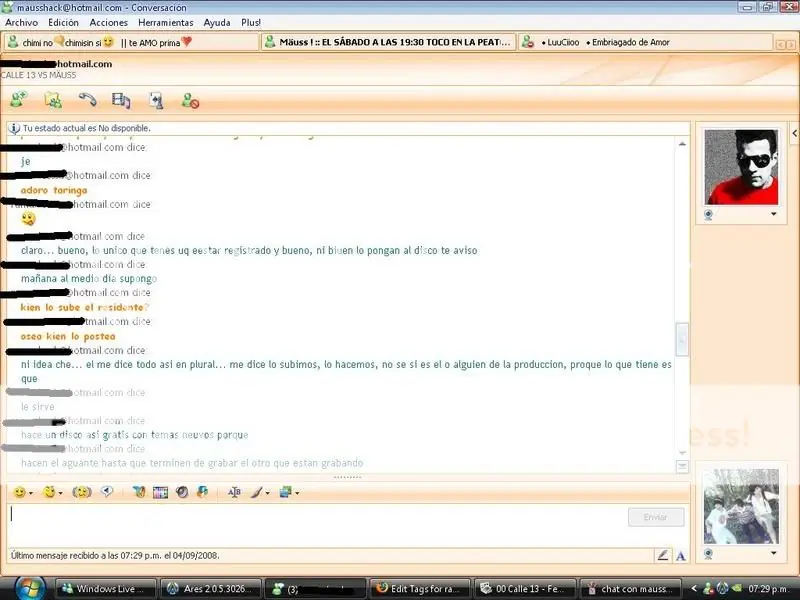Open the Plus! menu

click(251, 22)
